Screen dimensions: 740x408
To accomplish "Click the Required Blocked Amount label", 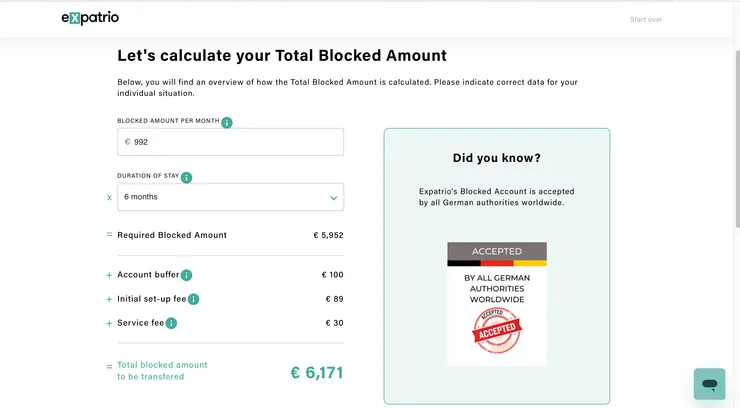I will pos(172,235).
